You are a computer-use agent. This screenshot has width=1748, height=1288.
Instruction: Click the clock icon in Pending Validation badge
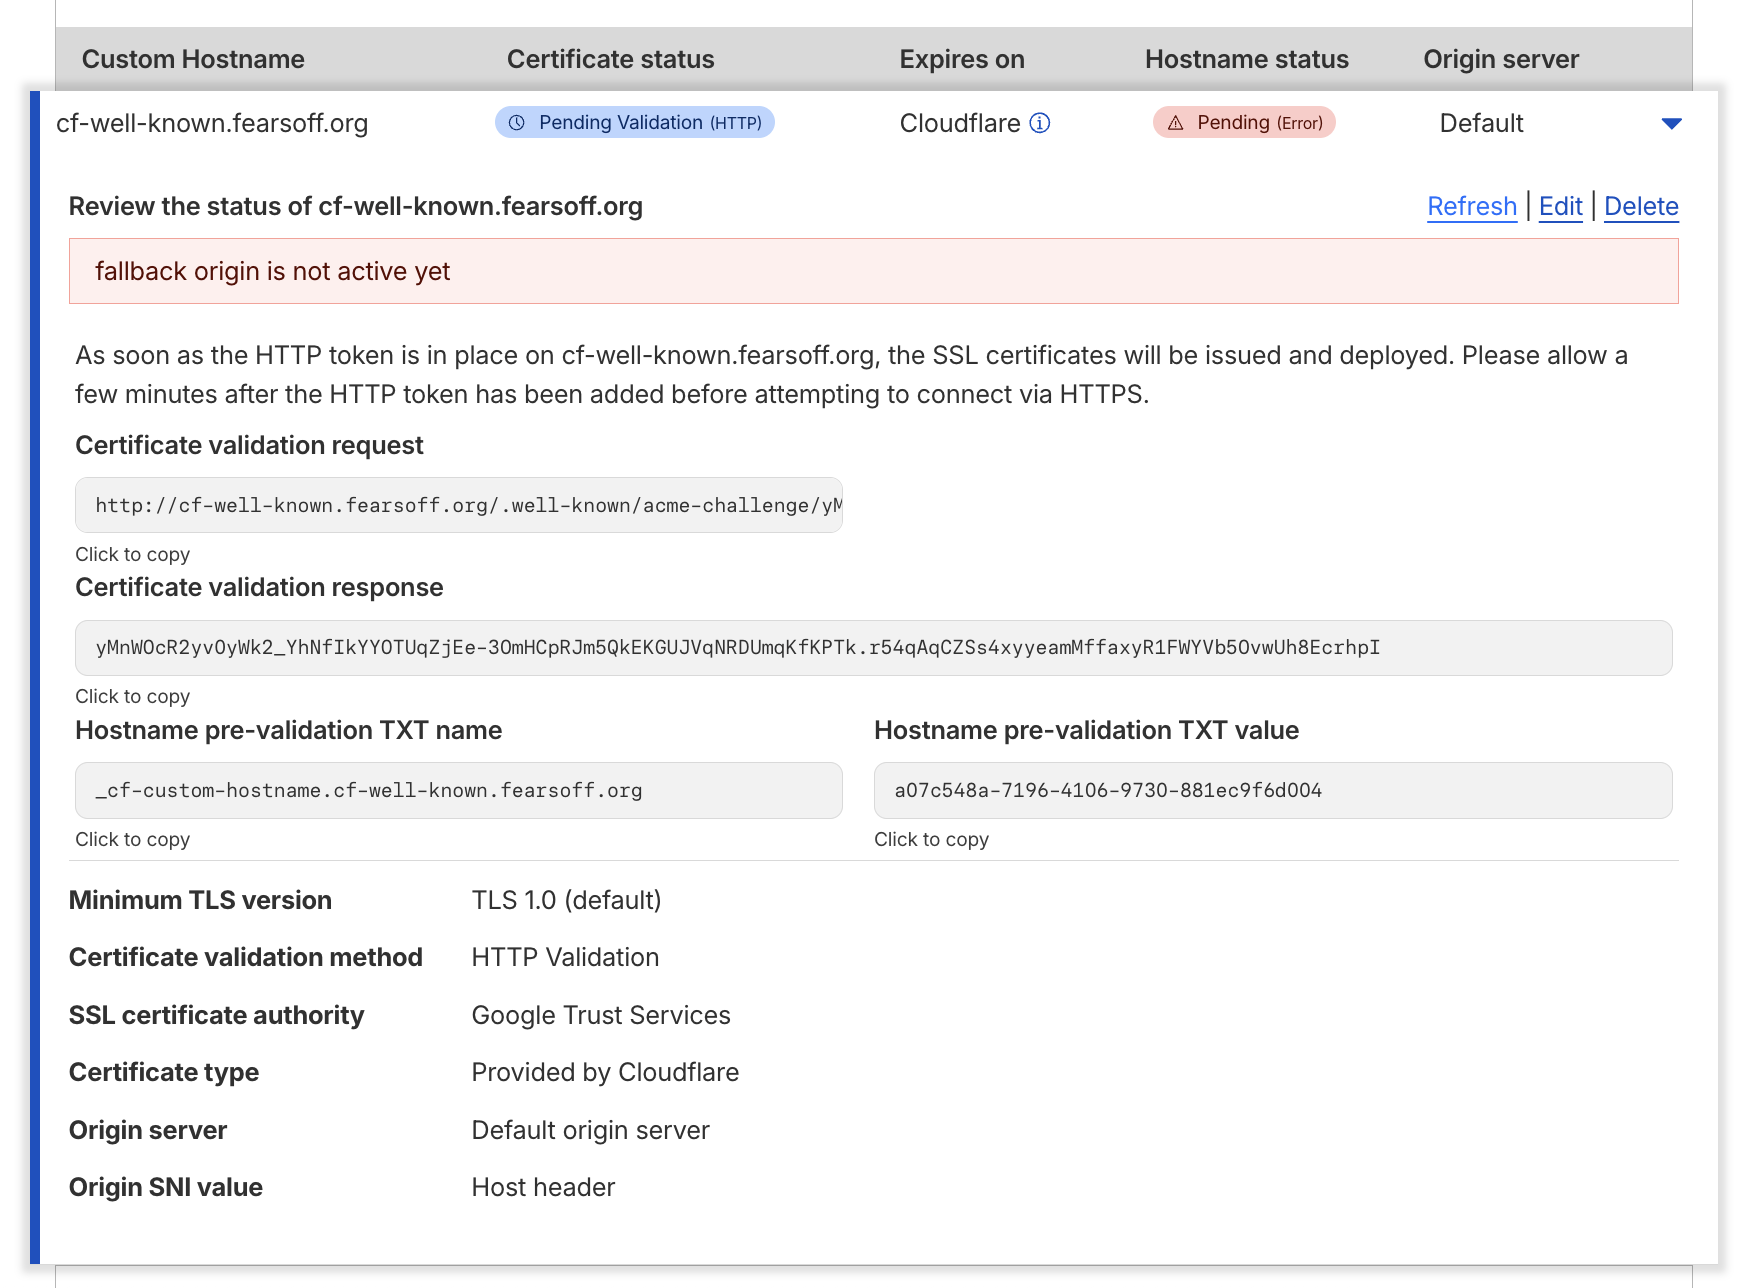[x=517, y=123]
